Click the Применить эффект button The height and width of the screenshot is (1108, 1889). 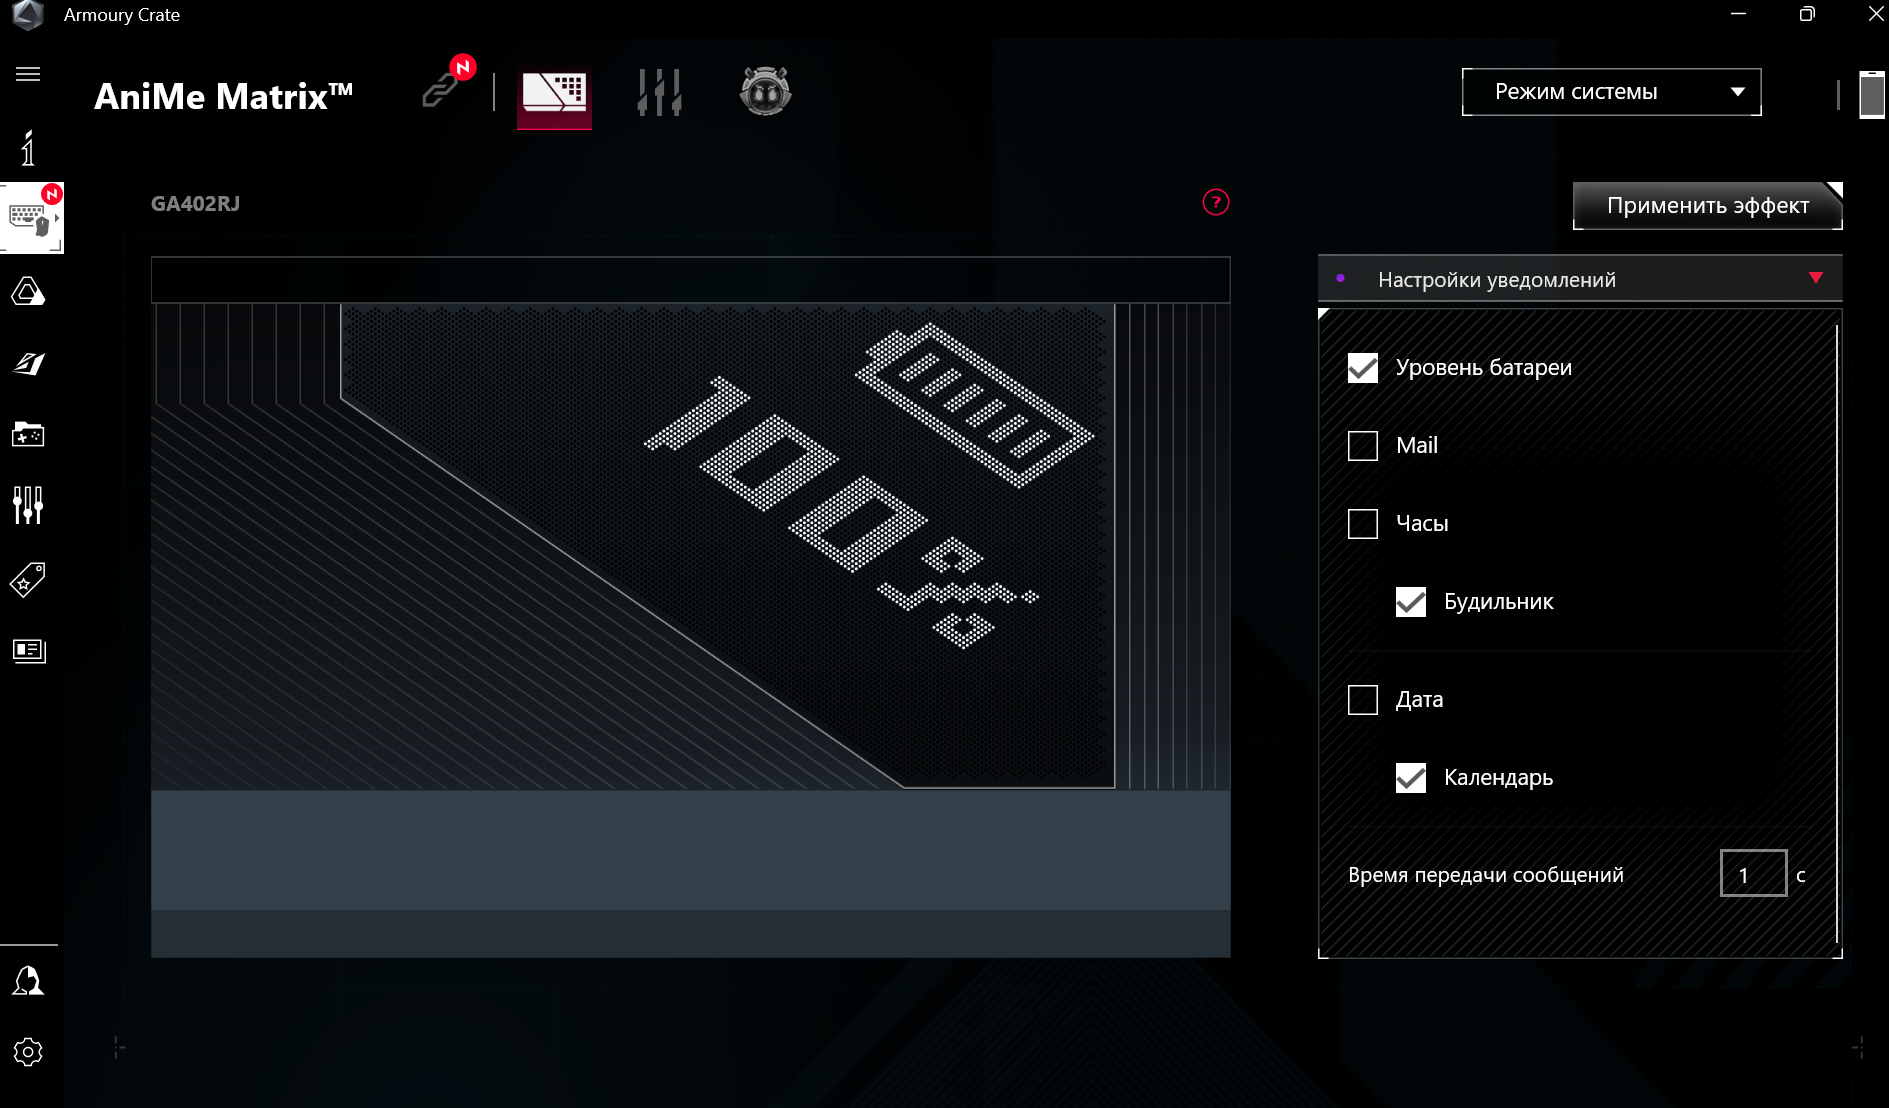(x=1706, y=206)
